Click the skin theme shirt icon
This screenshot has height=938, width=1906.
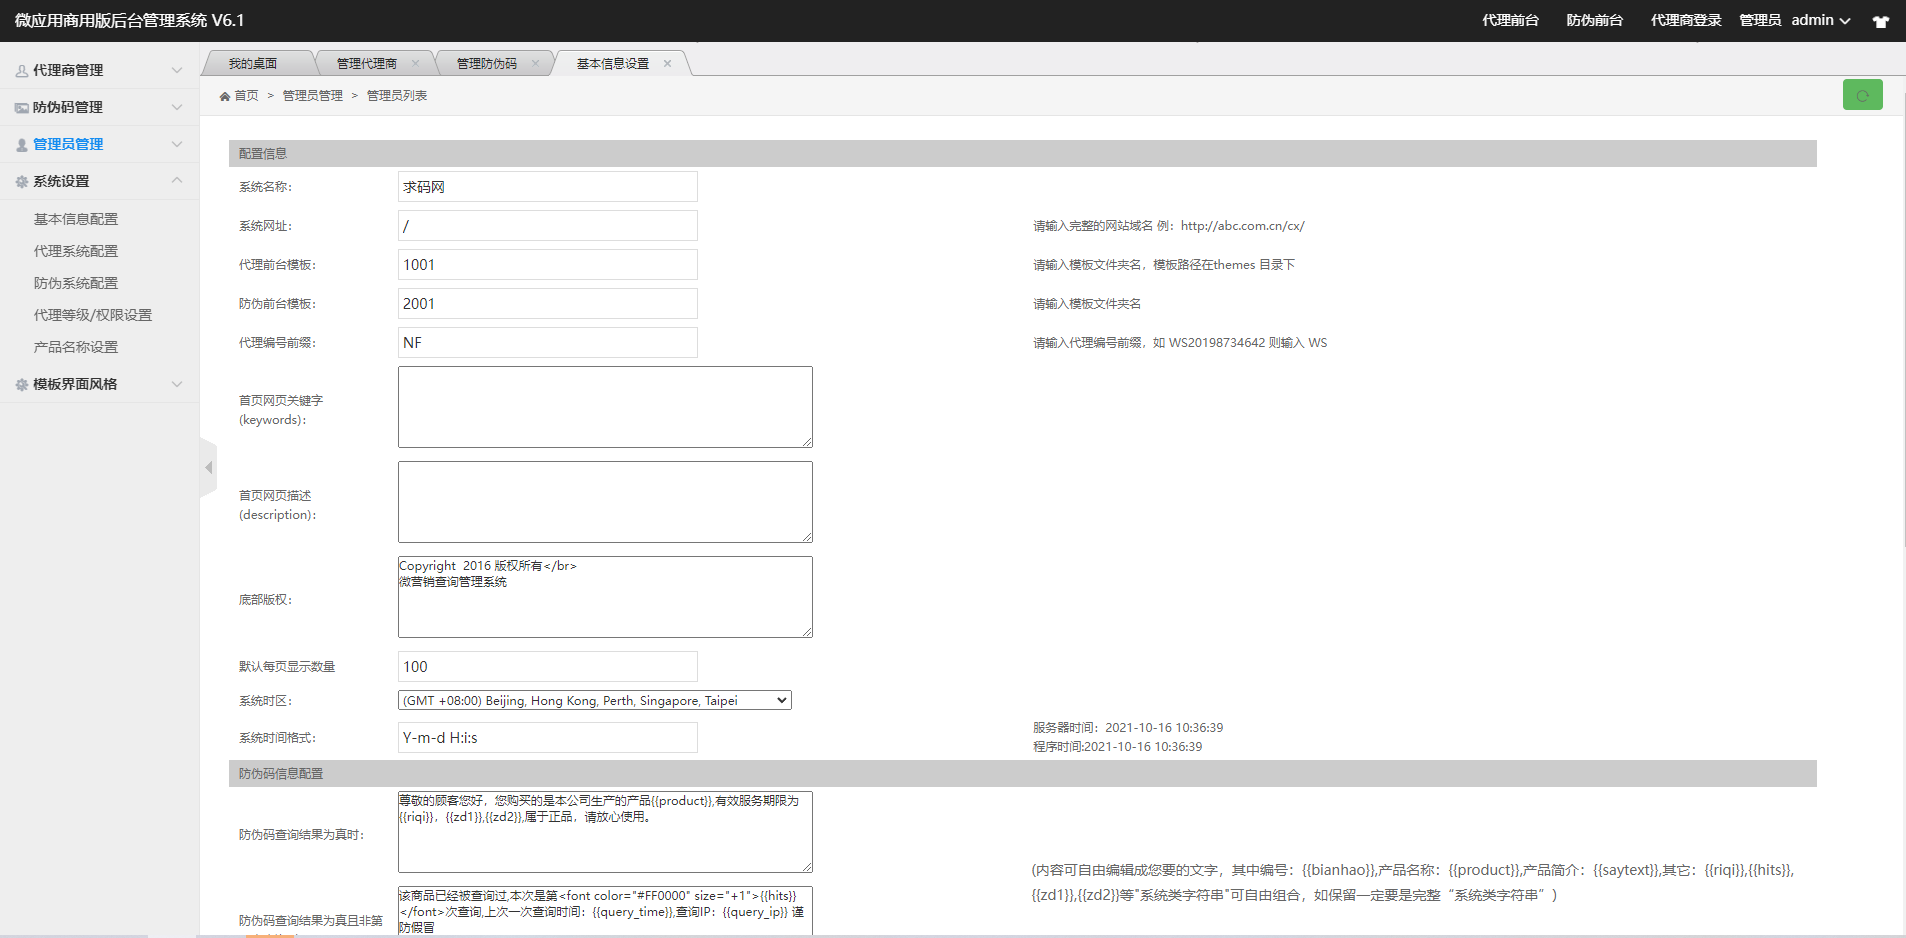1880,21
